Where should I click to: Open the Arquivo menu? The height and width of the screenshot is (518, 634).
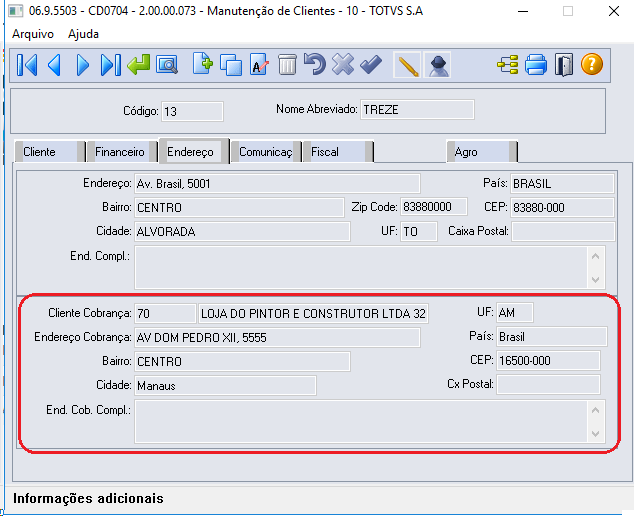[33, 34]
